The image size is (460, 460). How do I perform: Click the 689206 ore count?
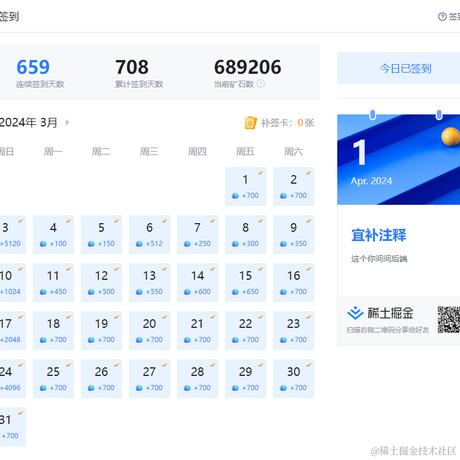tap(248, 67)
